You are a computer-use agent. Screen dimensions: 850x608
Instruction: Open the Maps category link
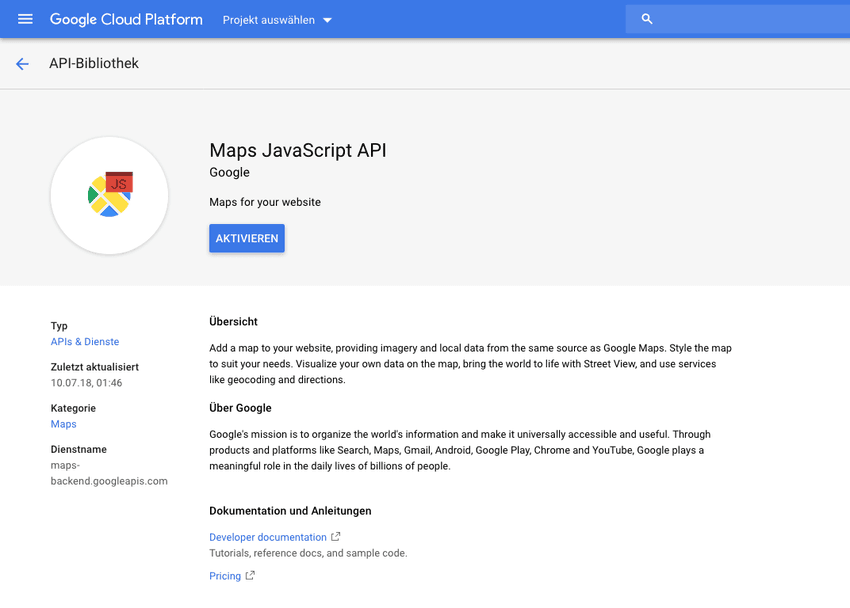tap(63, 424)
